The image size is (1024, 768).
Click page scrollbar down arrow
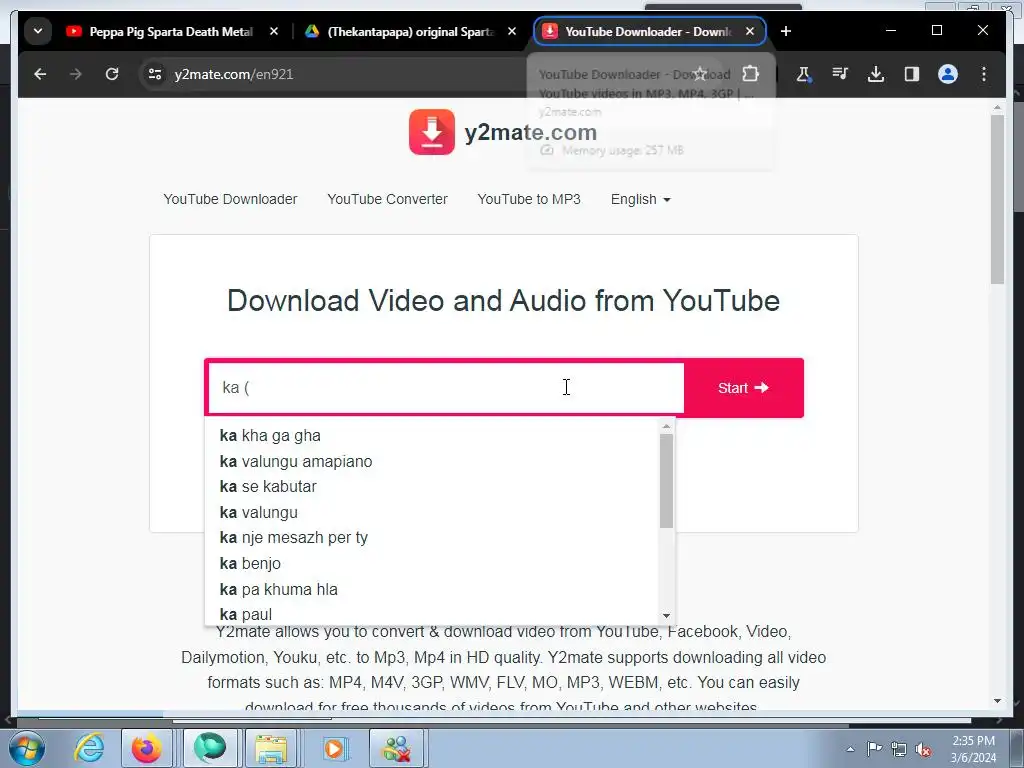tap(997, 701)
